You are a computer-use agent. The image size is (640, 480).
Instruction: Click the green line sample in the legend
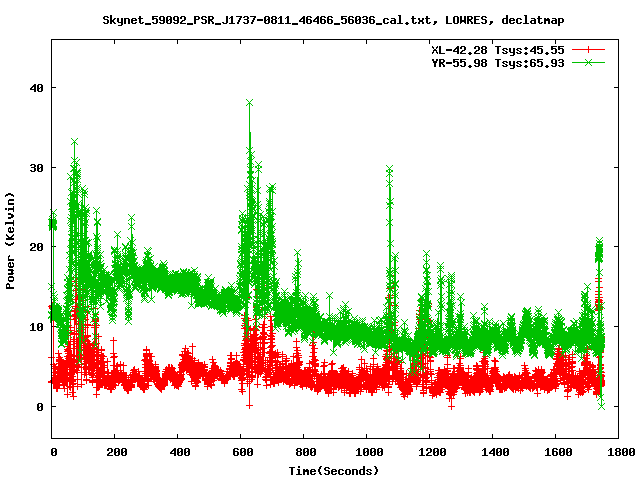(588, 62)
